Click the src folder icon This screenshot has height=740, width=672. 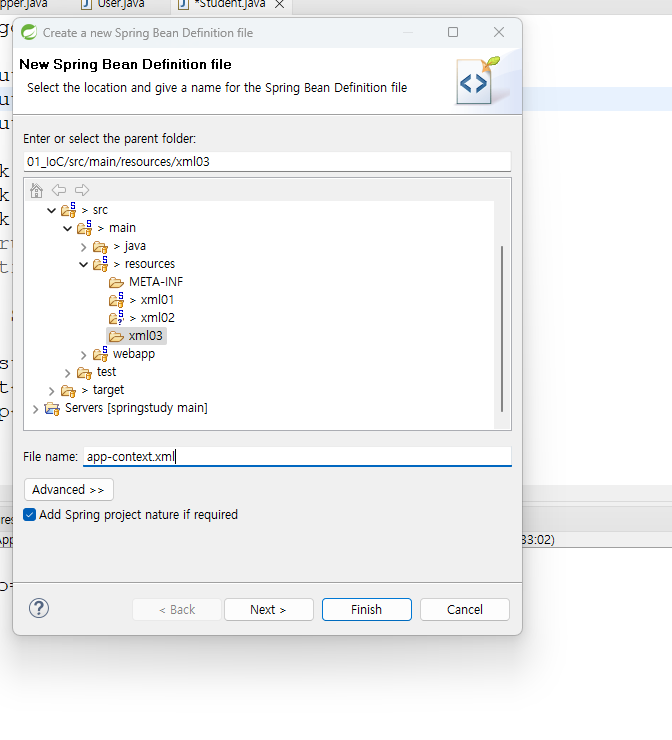click(x=68, y=210)
